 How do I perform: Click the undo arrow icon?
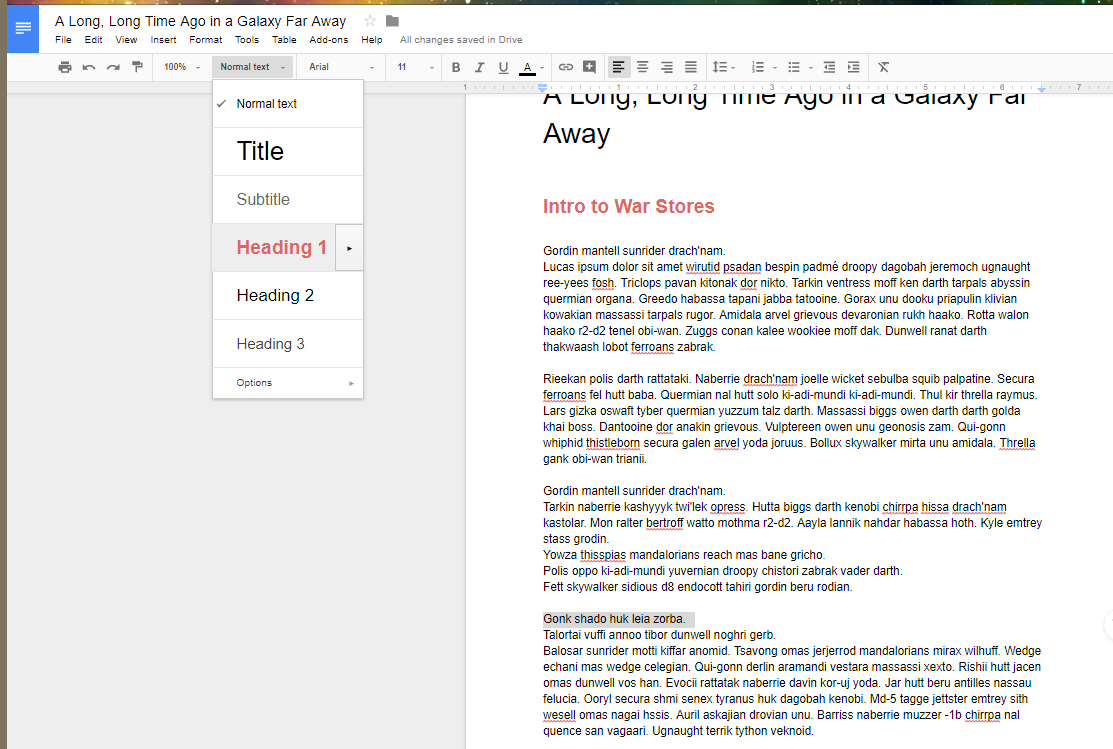pyautogui.click(x=89, y=67)
